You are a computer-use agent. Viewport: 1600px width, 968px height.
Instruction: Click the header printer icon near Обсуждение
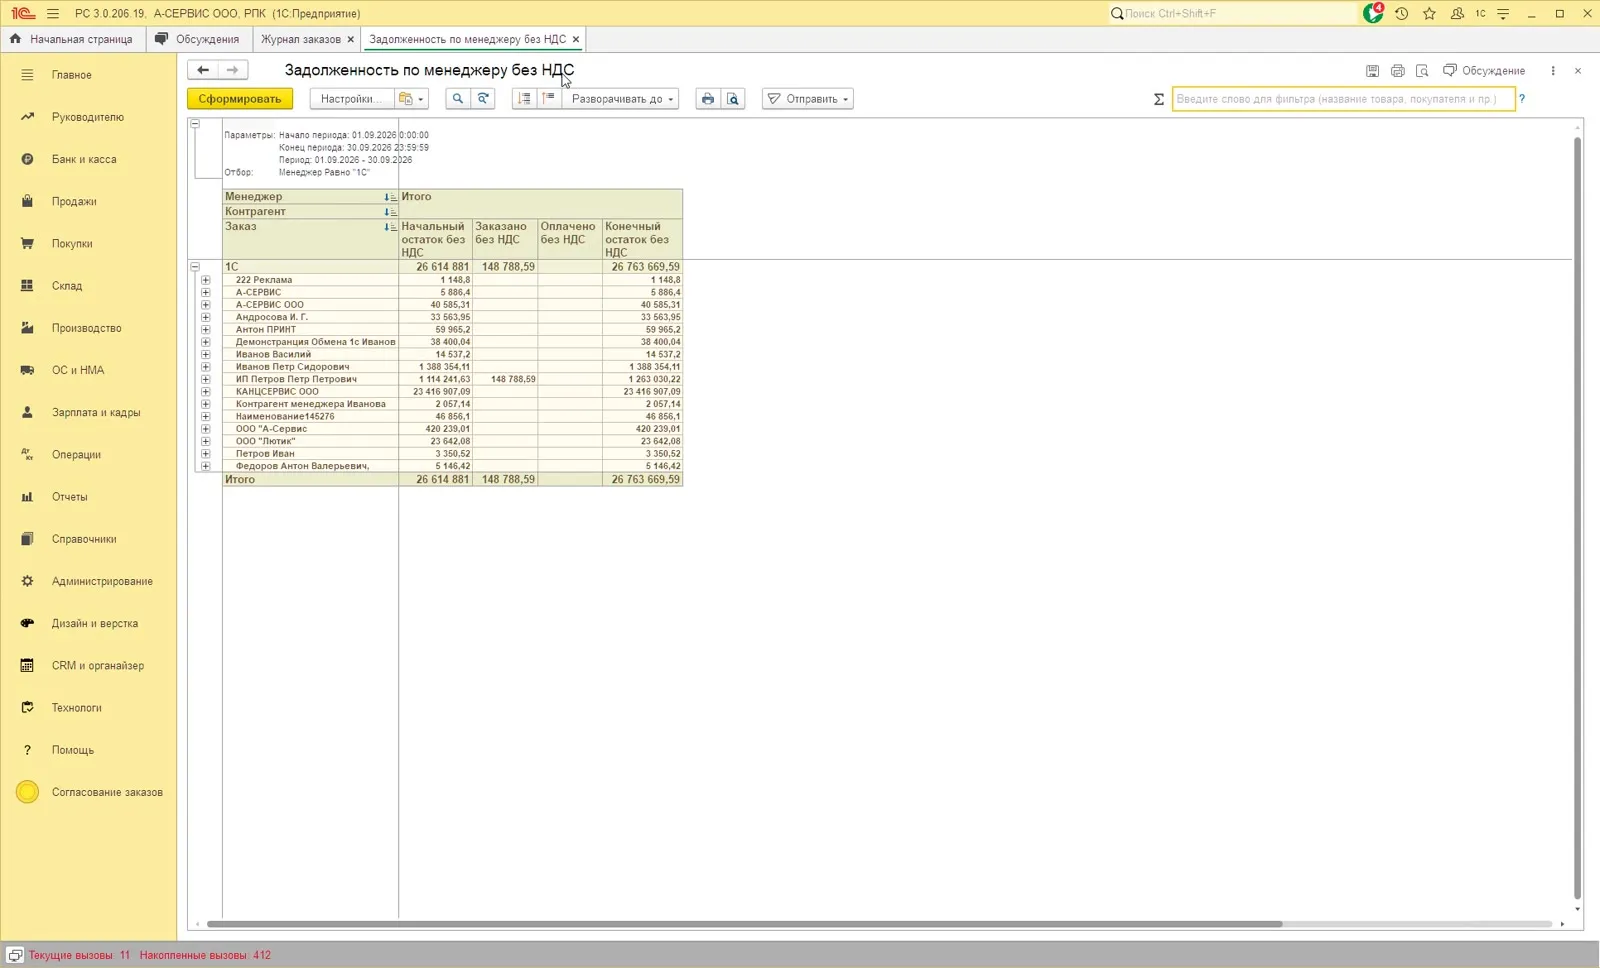coord(1398,71)
